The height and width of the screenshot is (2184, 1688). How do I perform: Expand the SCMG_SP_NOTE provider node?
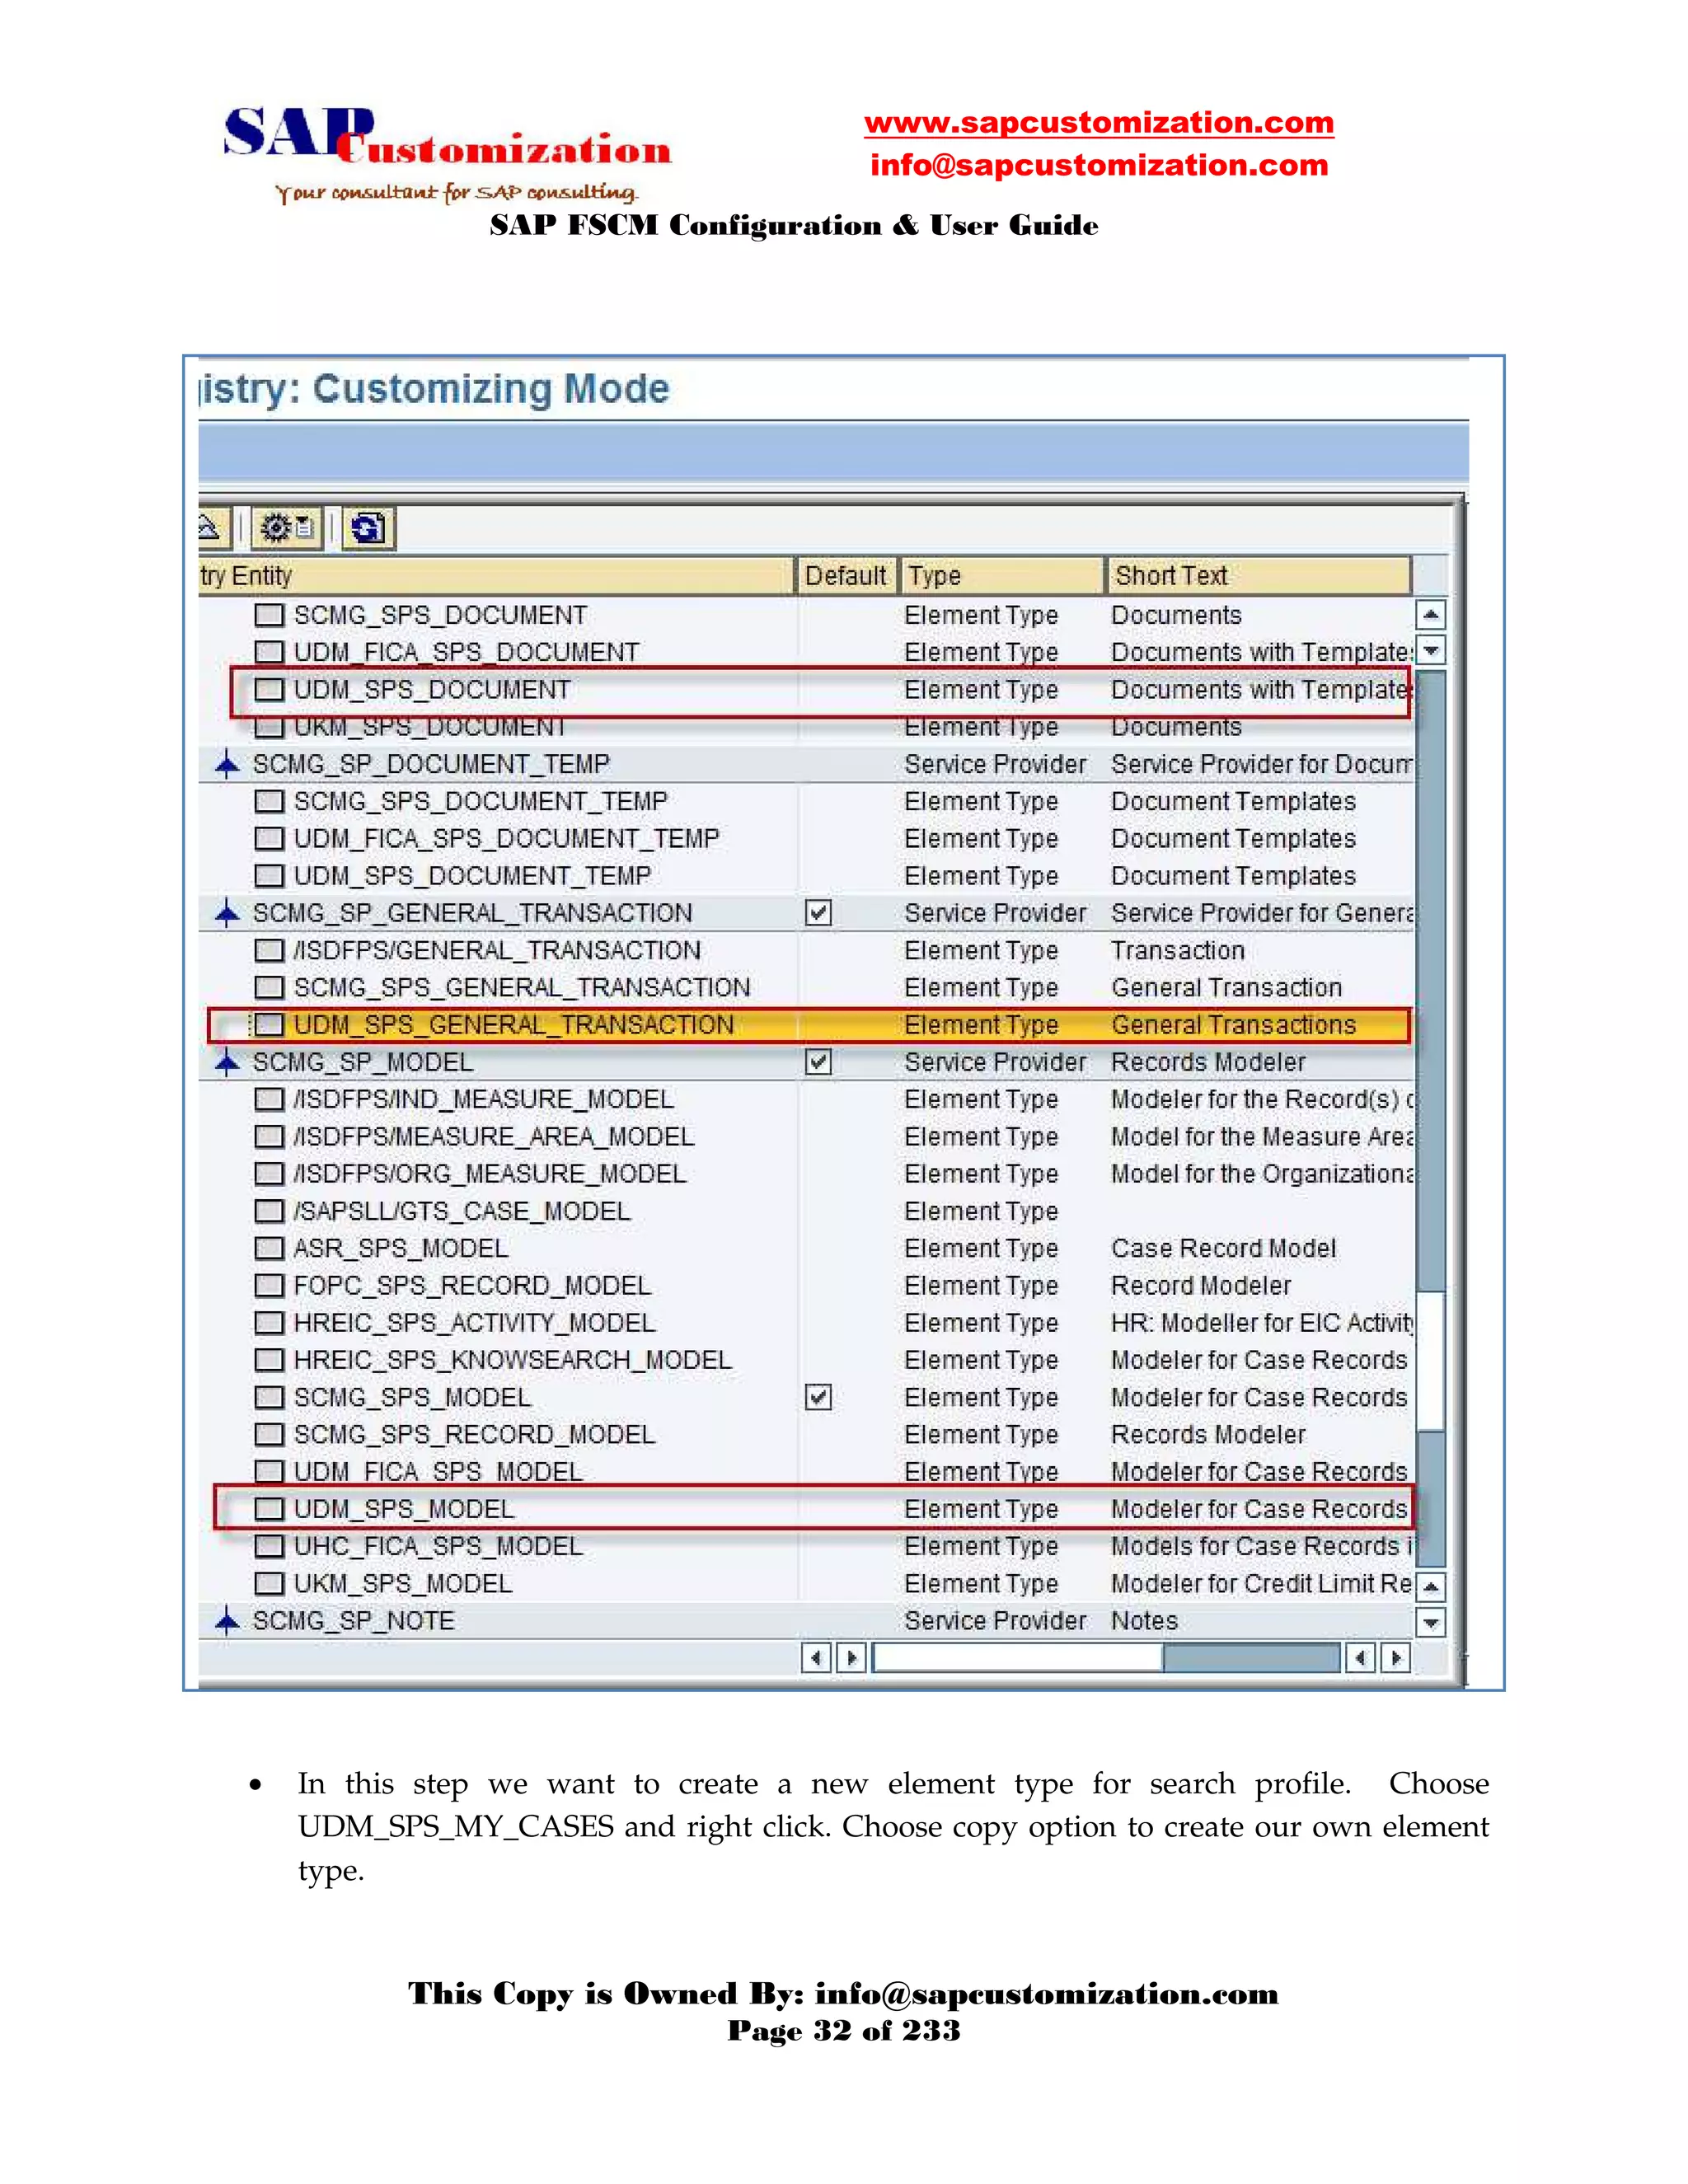(228, 1621)
